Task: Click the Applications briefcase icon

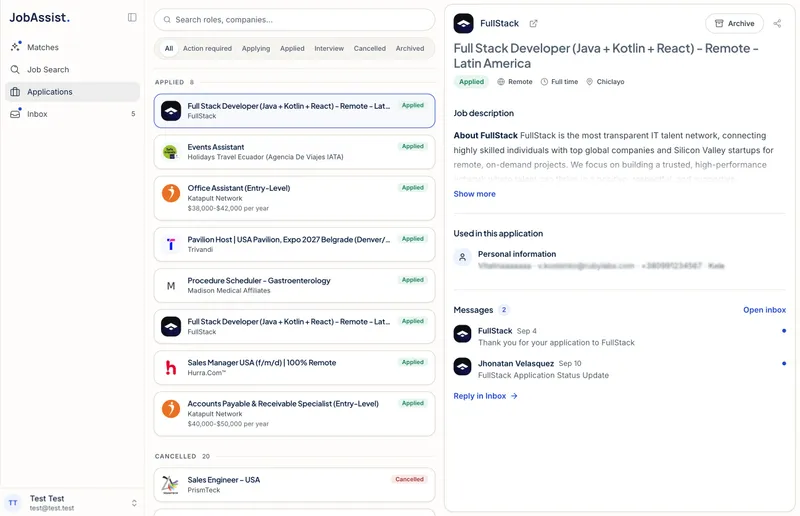Action: [x=15, y=92]
